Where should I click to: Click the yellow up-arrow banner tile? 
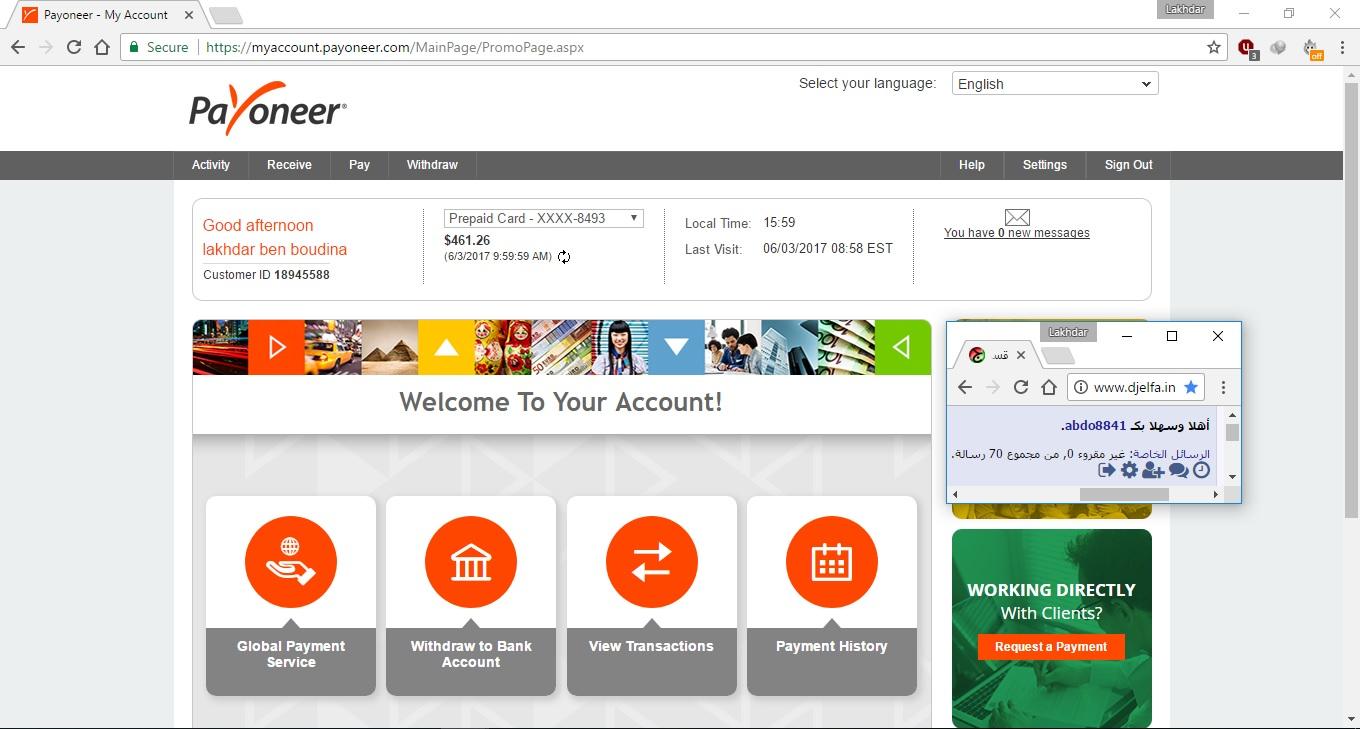coord(446,347)
